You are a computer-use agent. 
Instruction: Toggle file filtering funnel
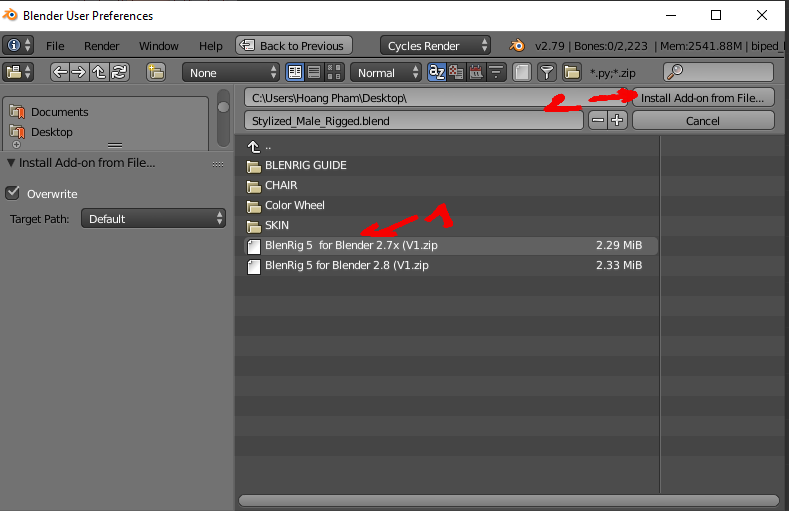pyautogui.click(x=547, y=72)
